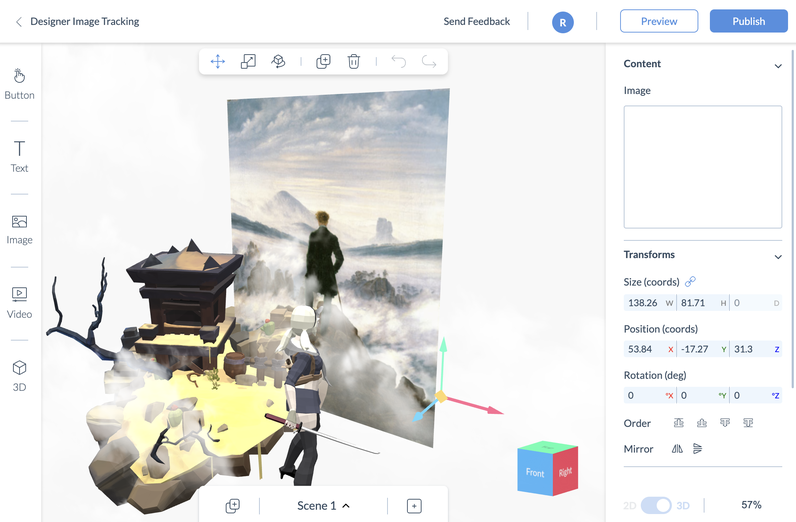796x522 pixels.
Task: Click the Undo arrow
Action: [398, 62]
